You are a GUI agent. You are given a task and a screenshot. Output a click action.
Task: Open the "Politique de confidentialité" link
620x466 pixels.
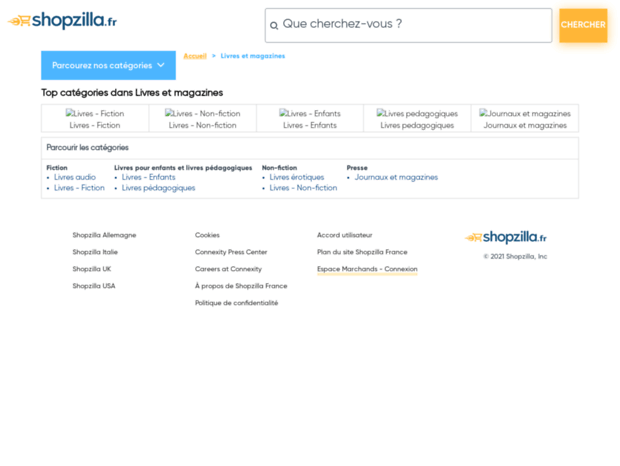point(236,303)
